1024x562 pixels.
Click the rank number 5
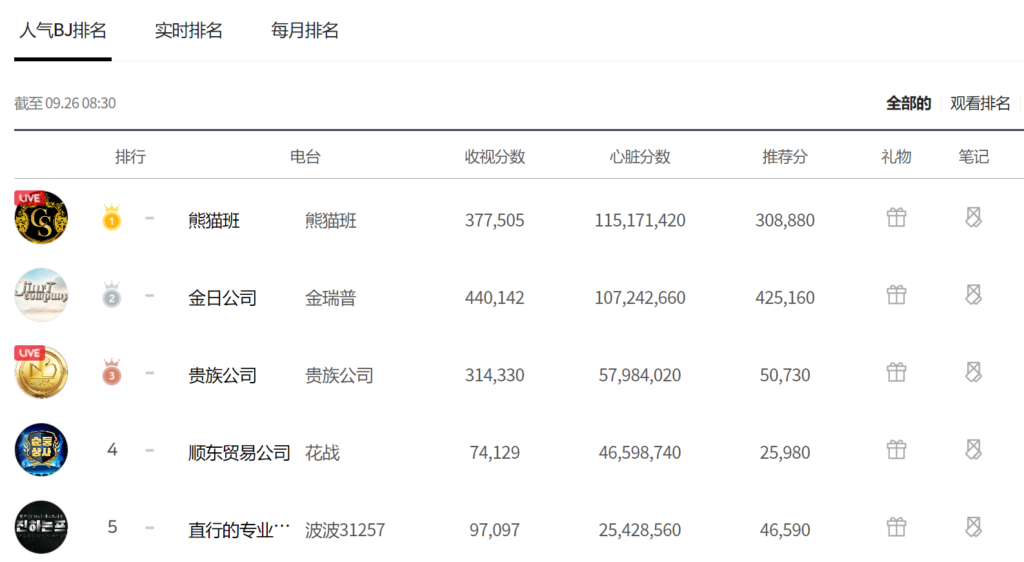(112, 527)
